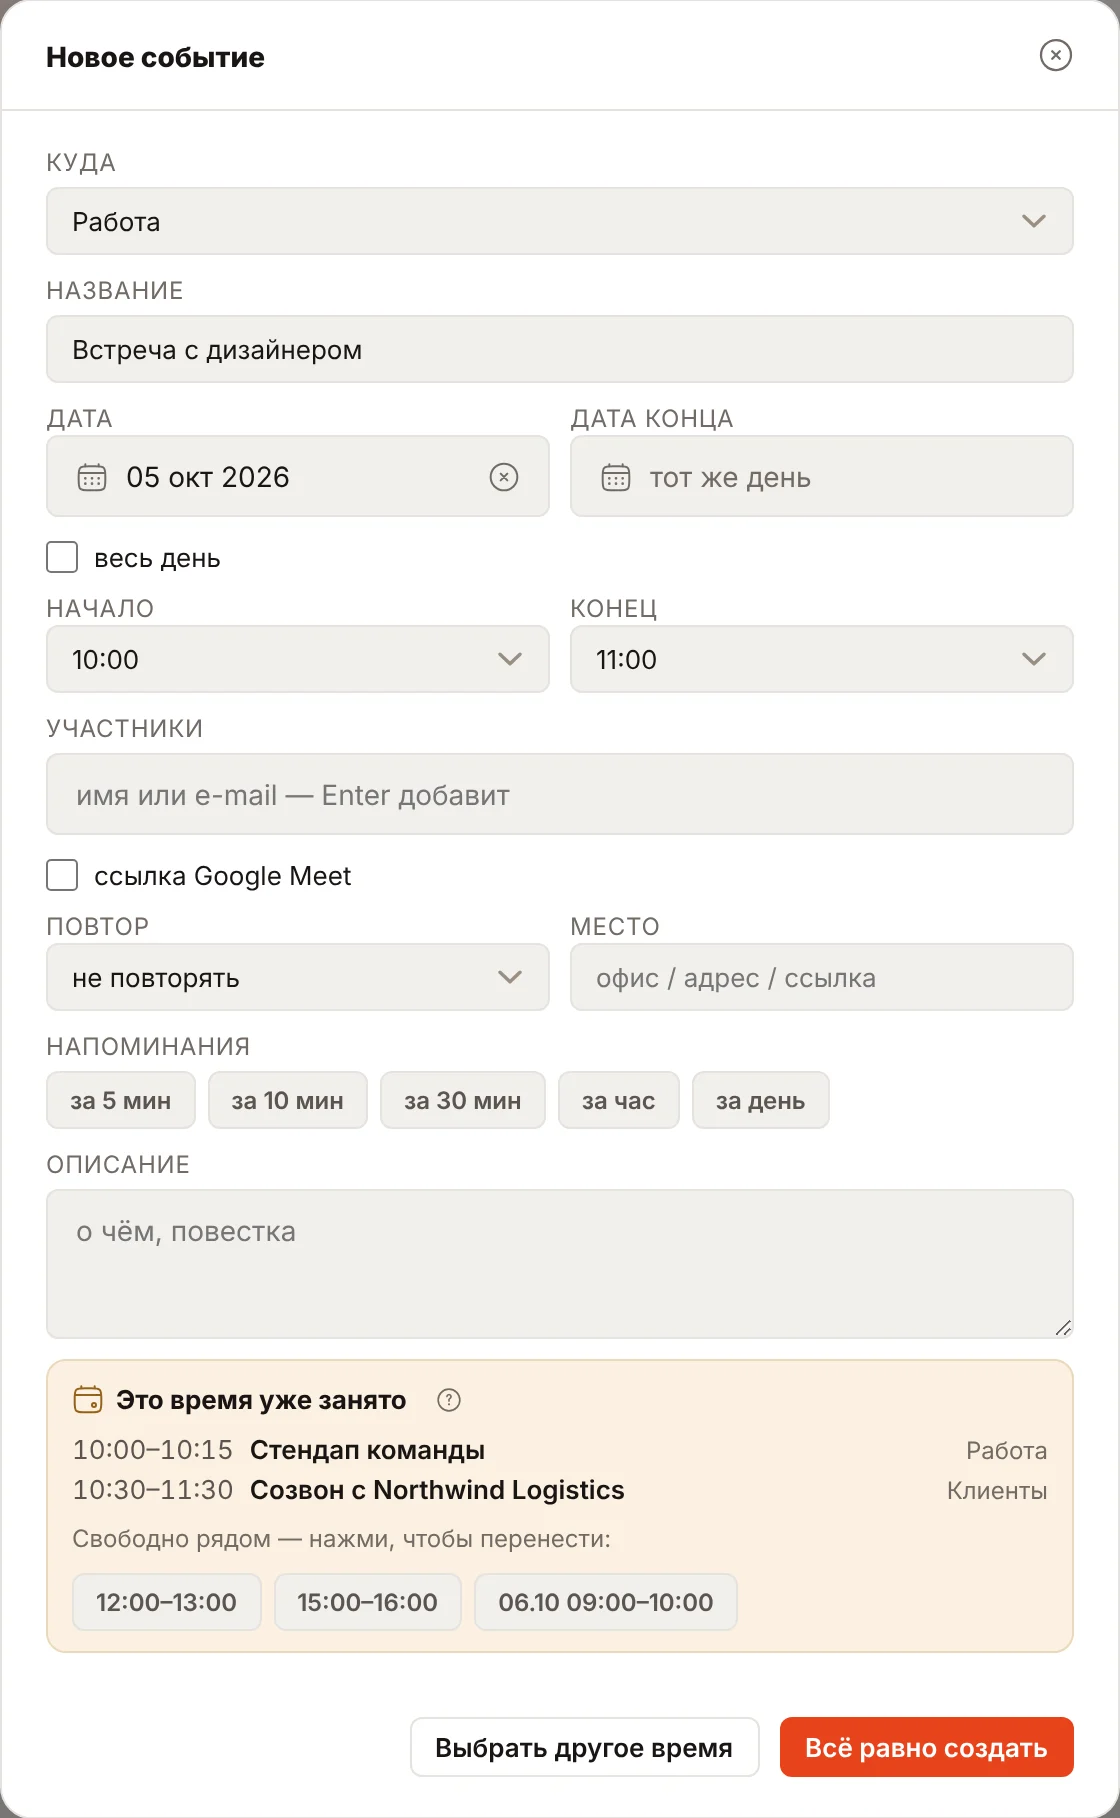Viewport: 1120px width, 1818px height.
Task: Click the conflicting event Созвон с Northwind Logistics
Action: pos(437,1490)
